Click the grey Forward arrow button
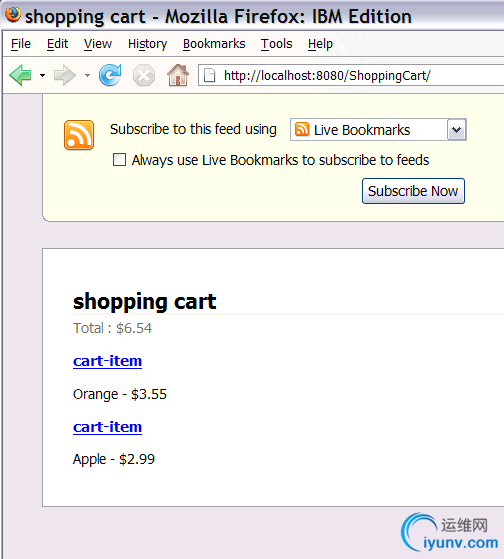This screenshot has height=559, width=504. (x=65, y=75)
